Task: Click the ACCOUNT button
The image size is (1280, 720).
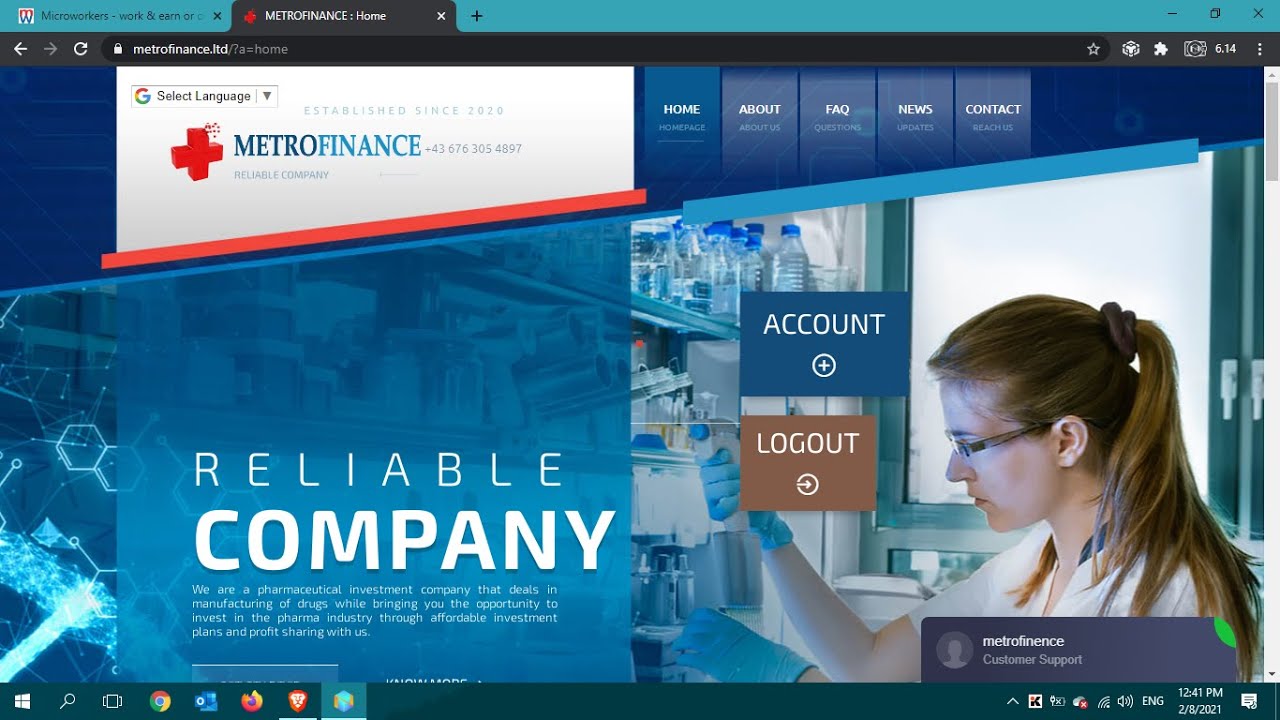Action: (824, 344)
